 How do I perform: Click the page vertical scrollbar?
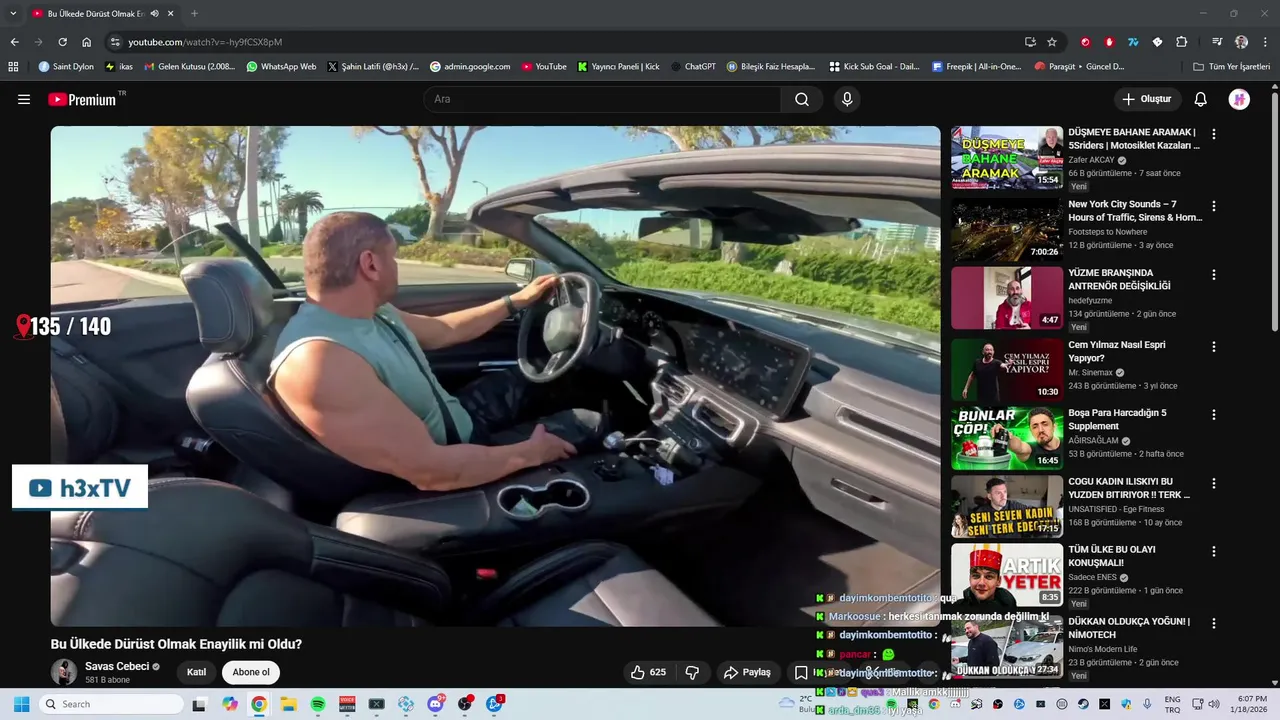point(1275,210)
